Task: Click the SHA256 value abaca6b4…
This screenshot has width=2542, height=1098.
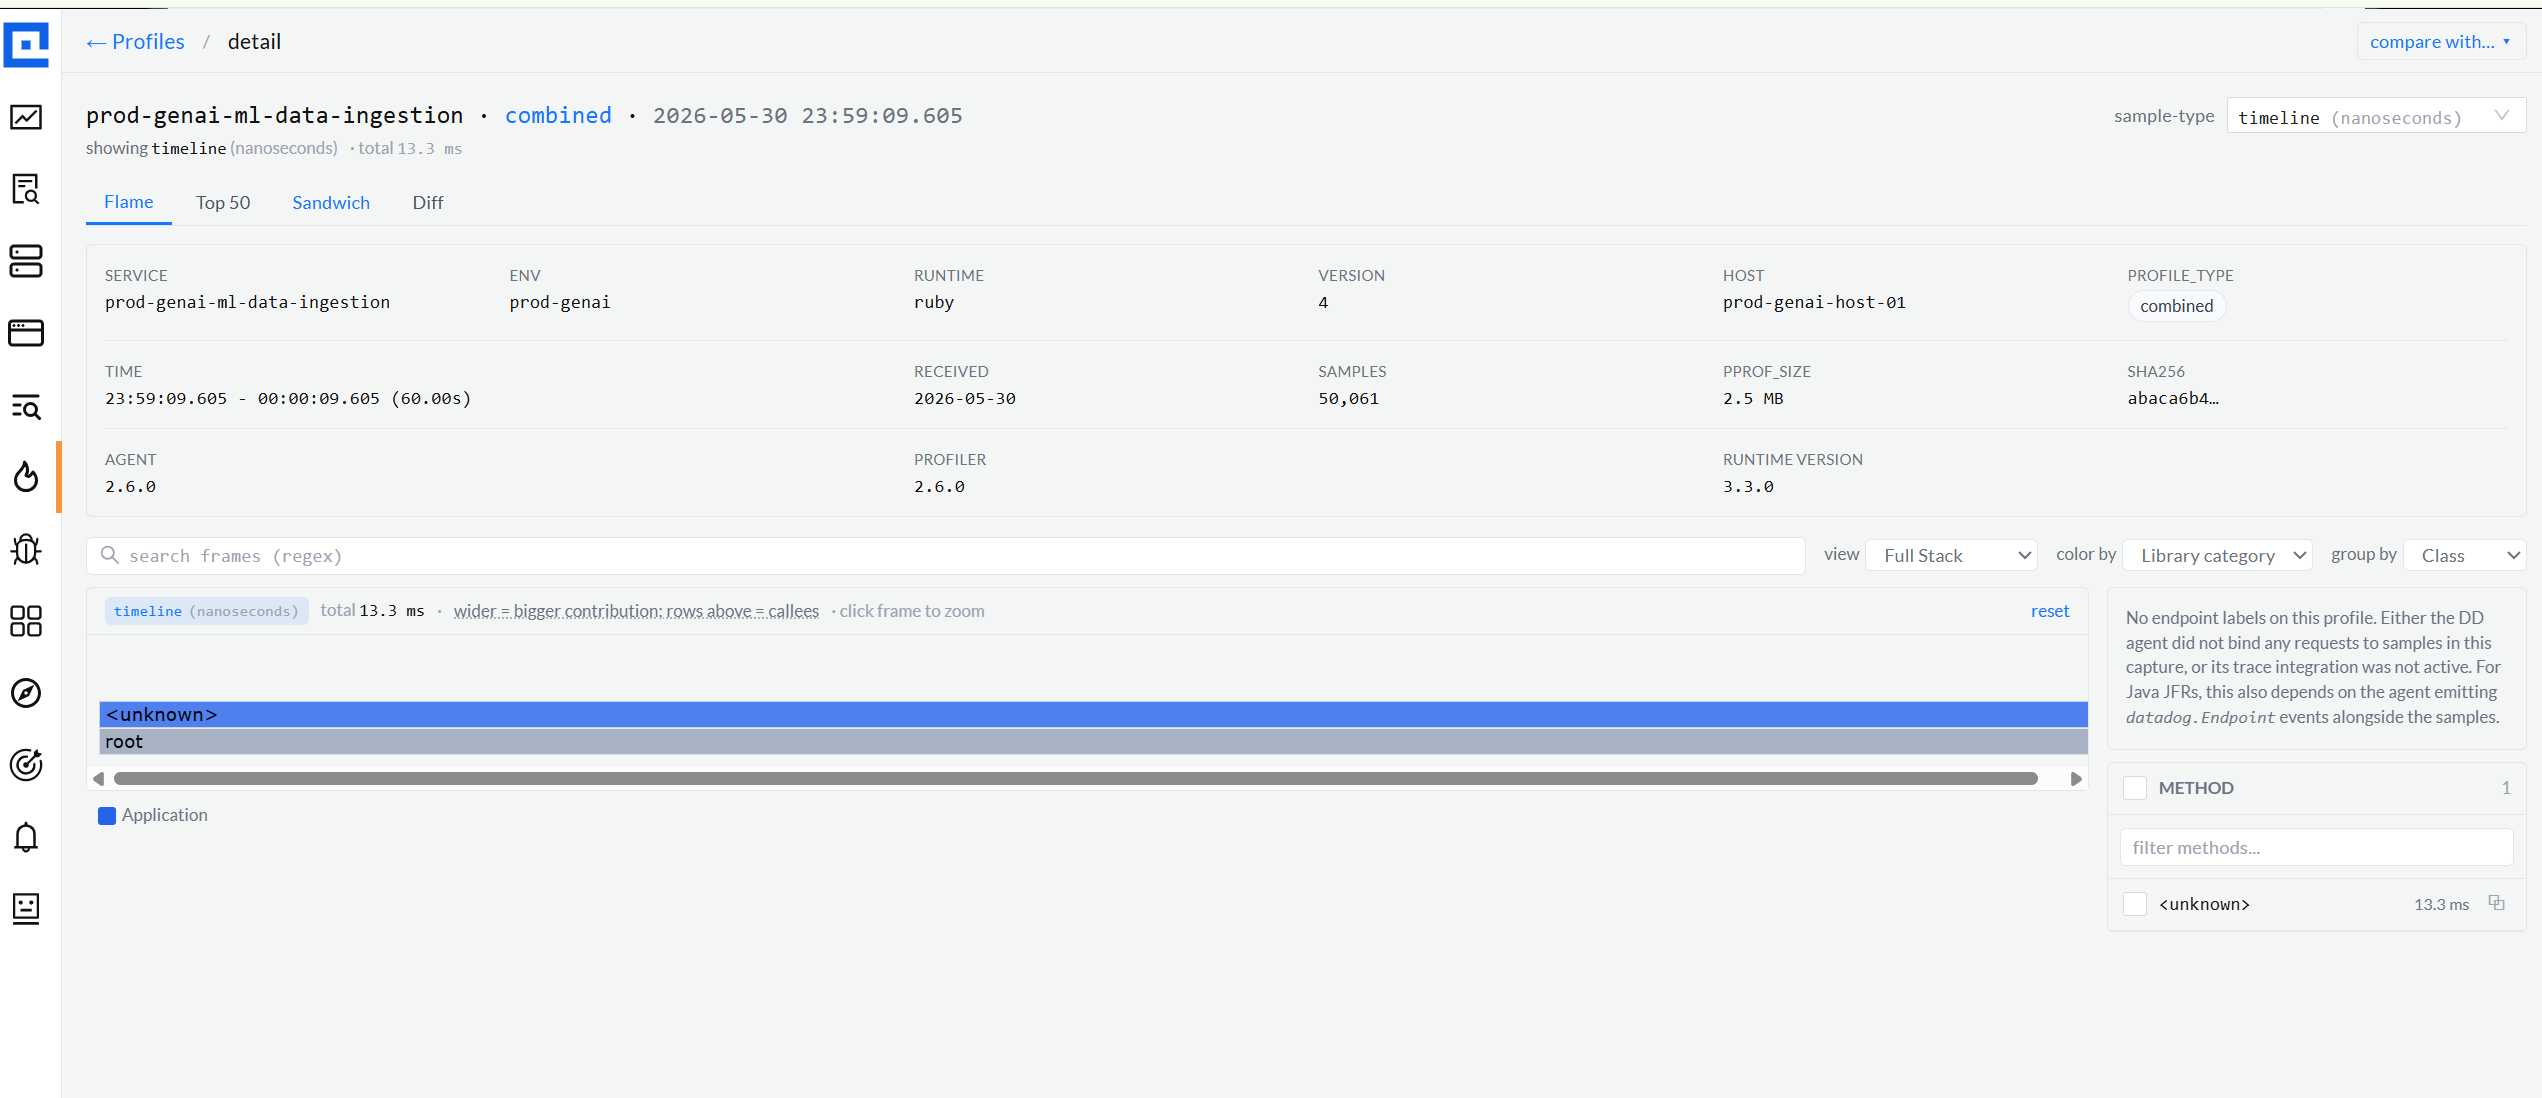Action: pyautogui.click(x=2173, y=398)
